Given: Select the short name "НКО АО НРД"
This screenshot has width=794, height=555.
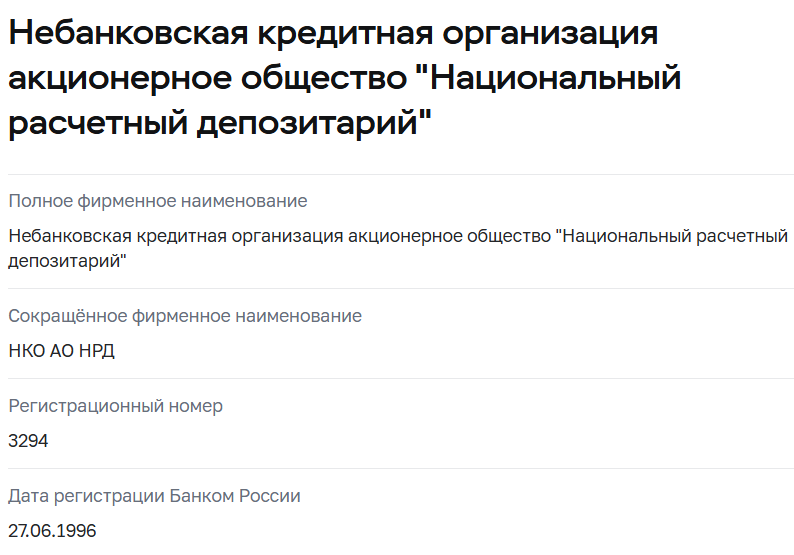Looking at the screenshot, I should tap(61, 351).
